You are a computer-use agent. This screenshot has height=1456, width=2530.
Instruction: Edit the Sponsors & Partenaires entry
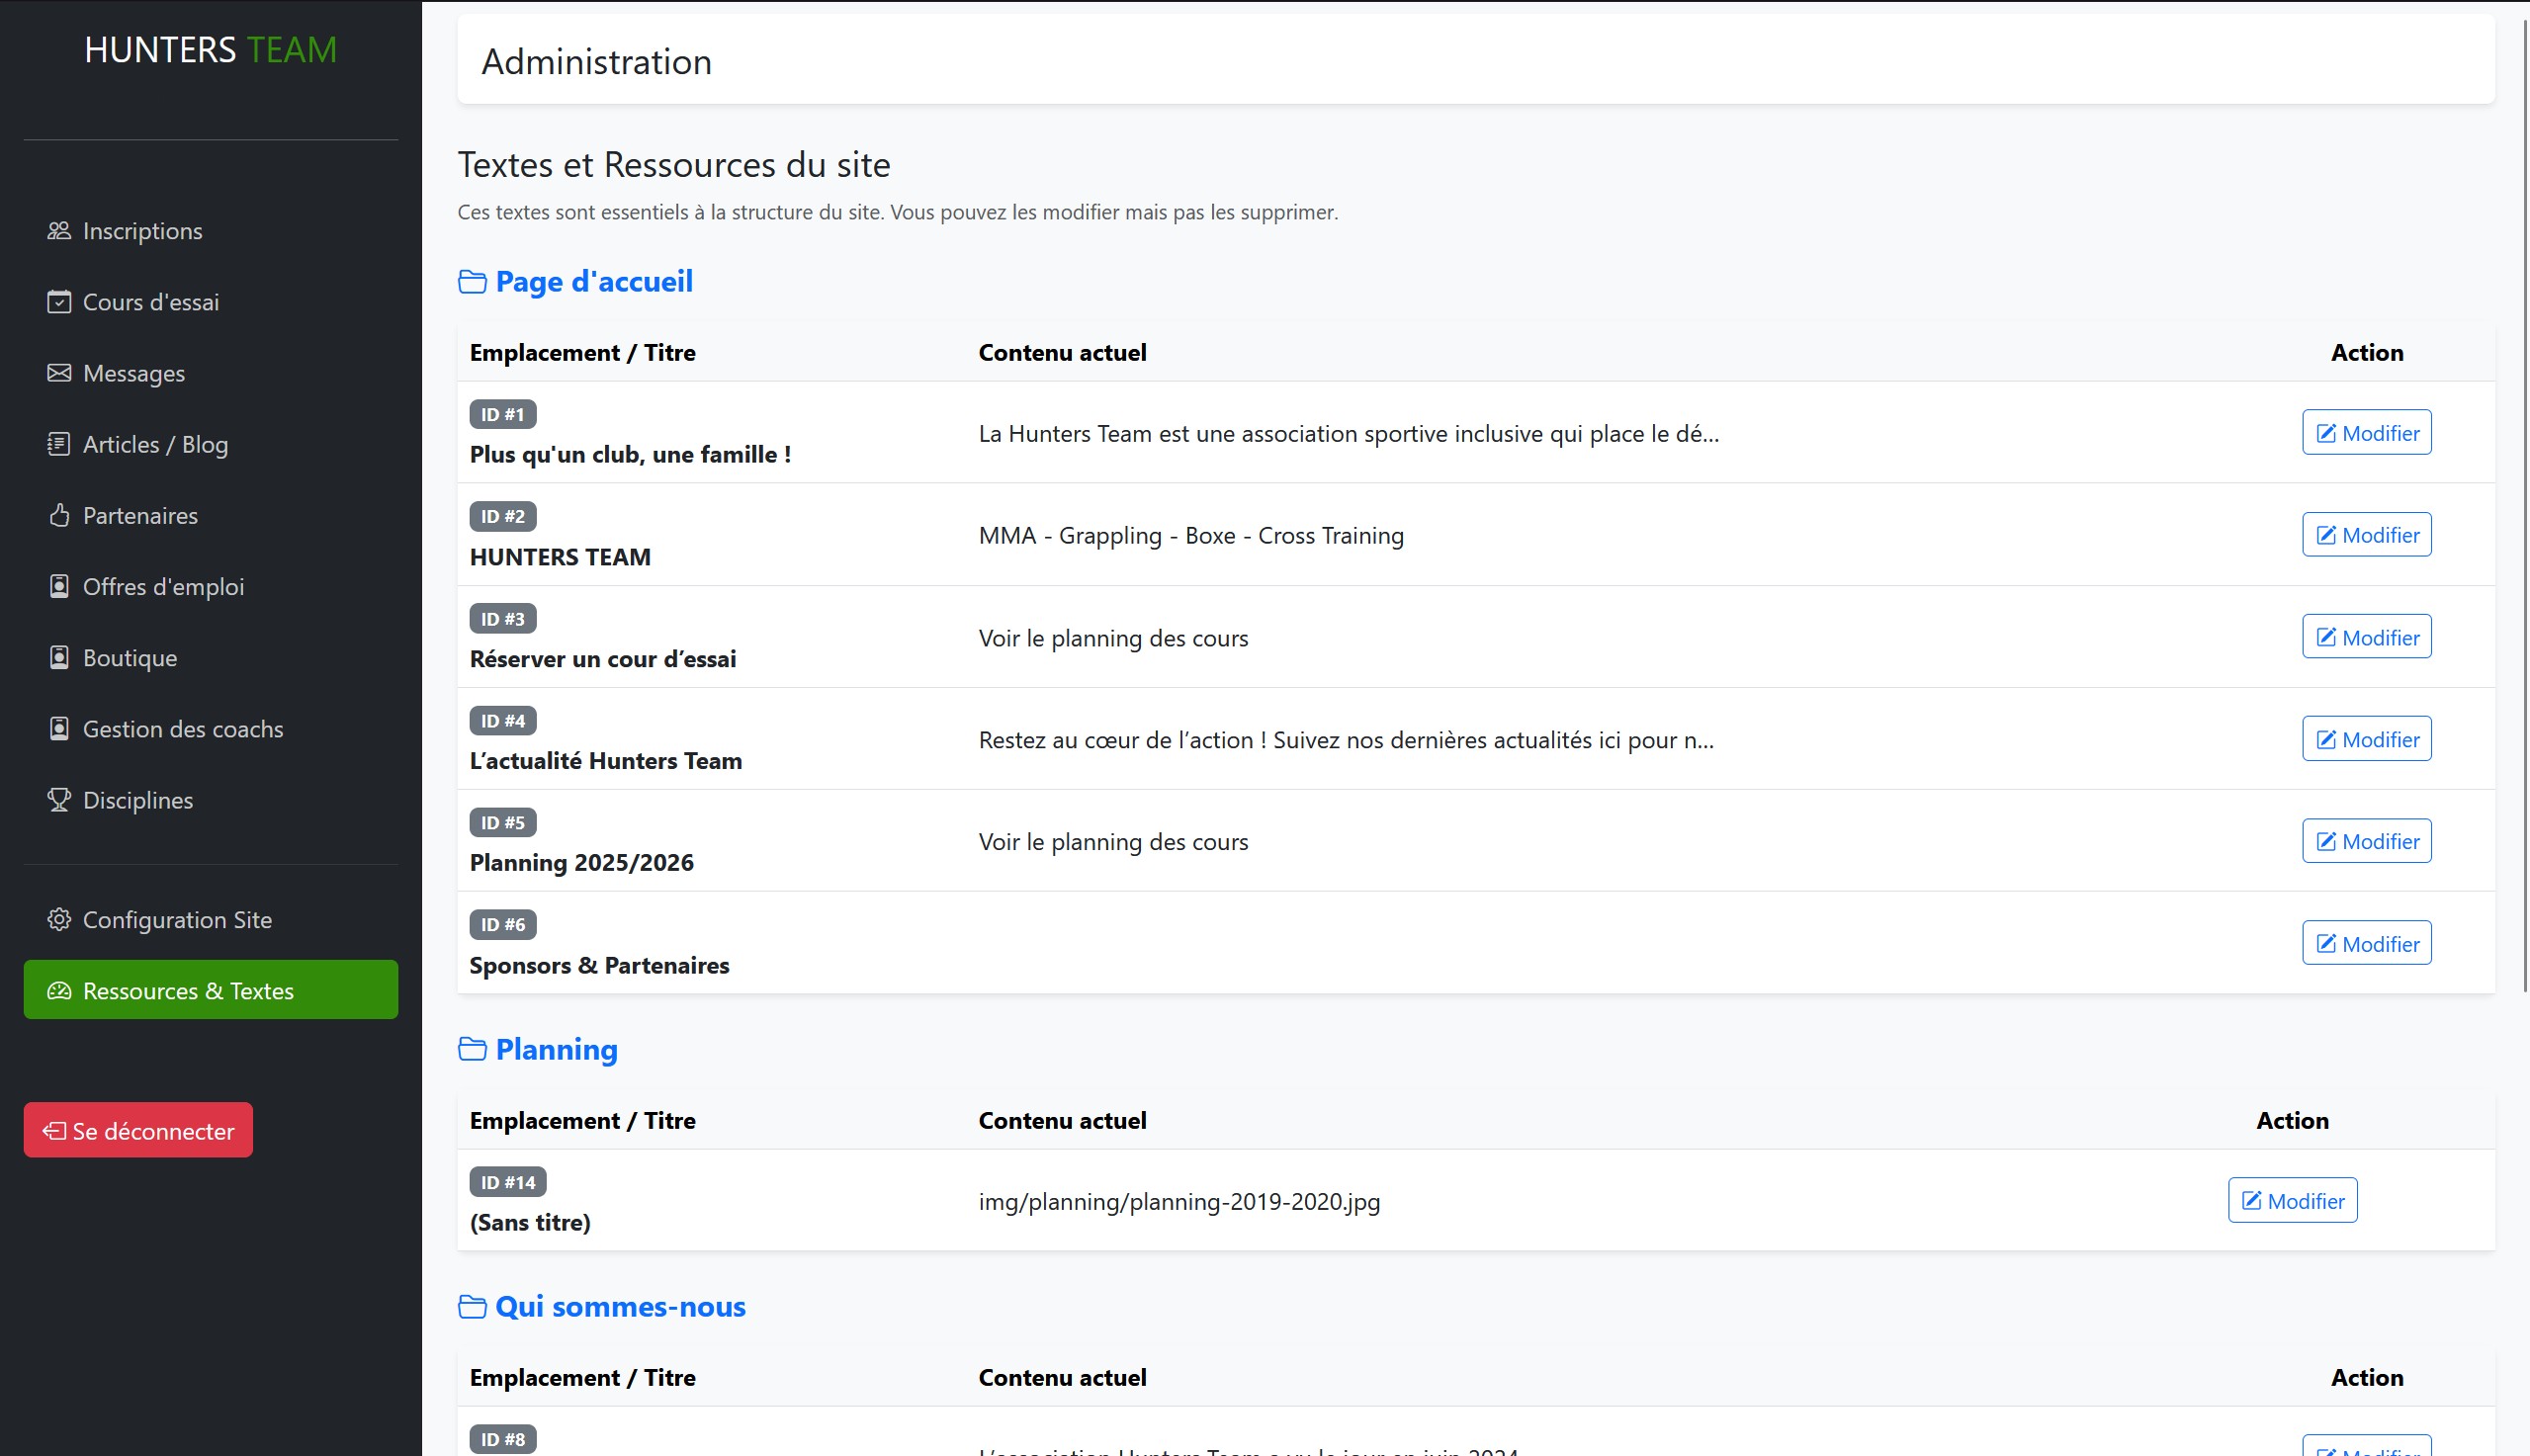(2366, 943)
